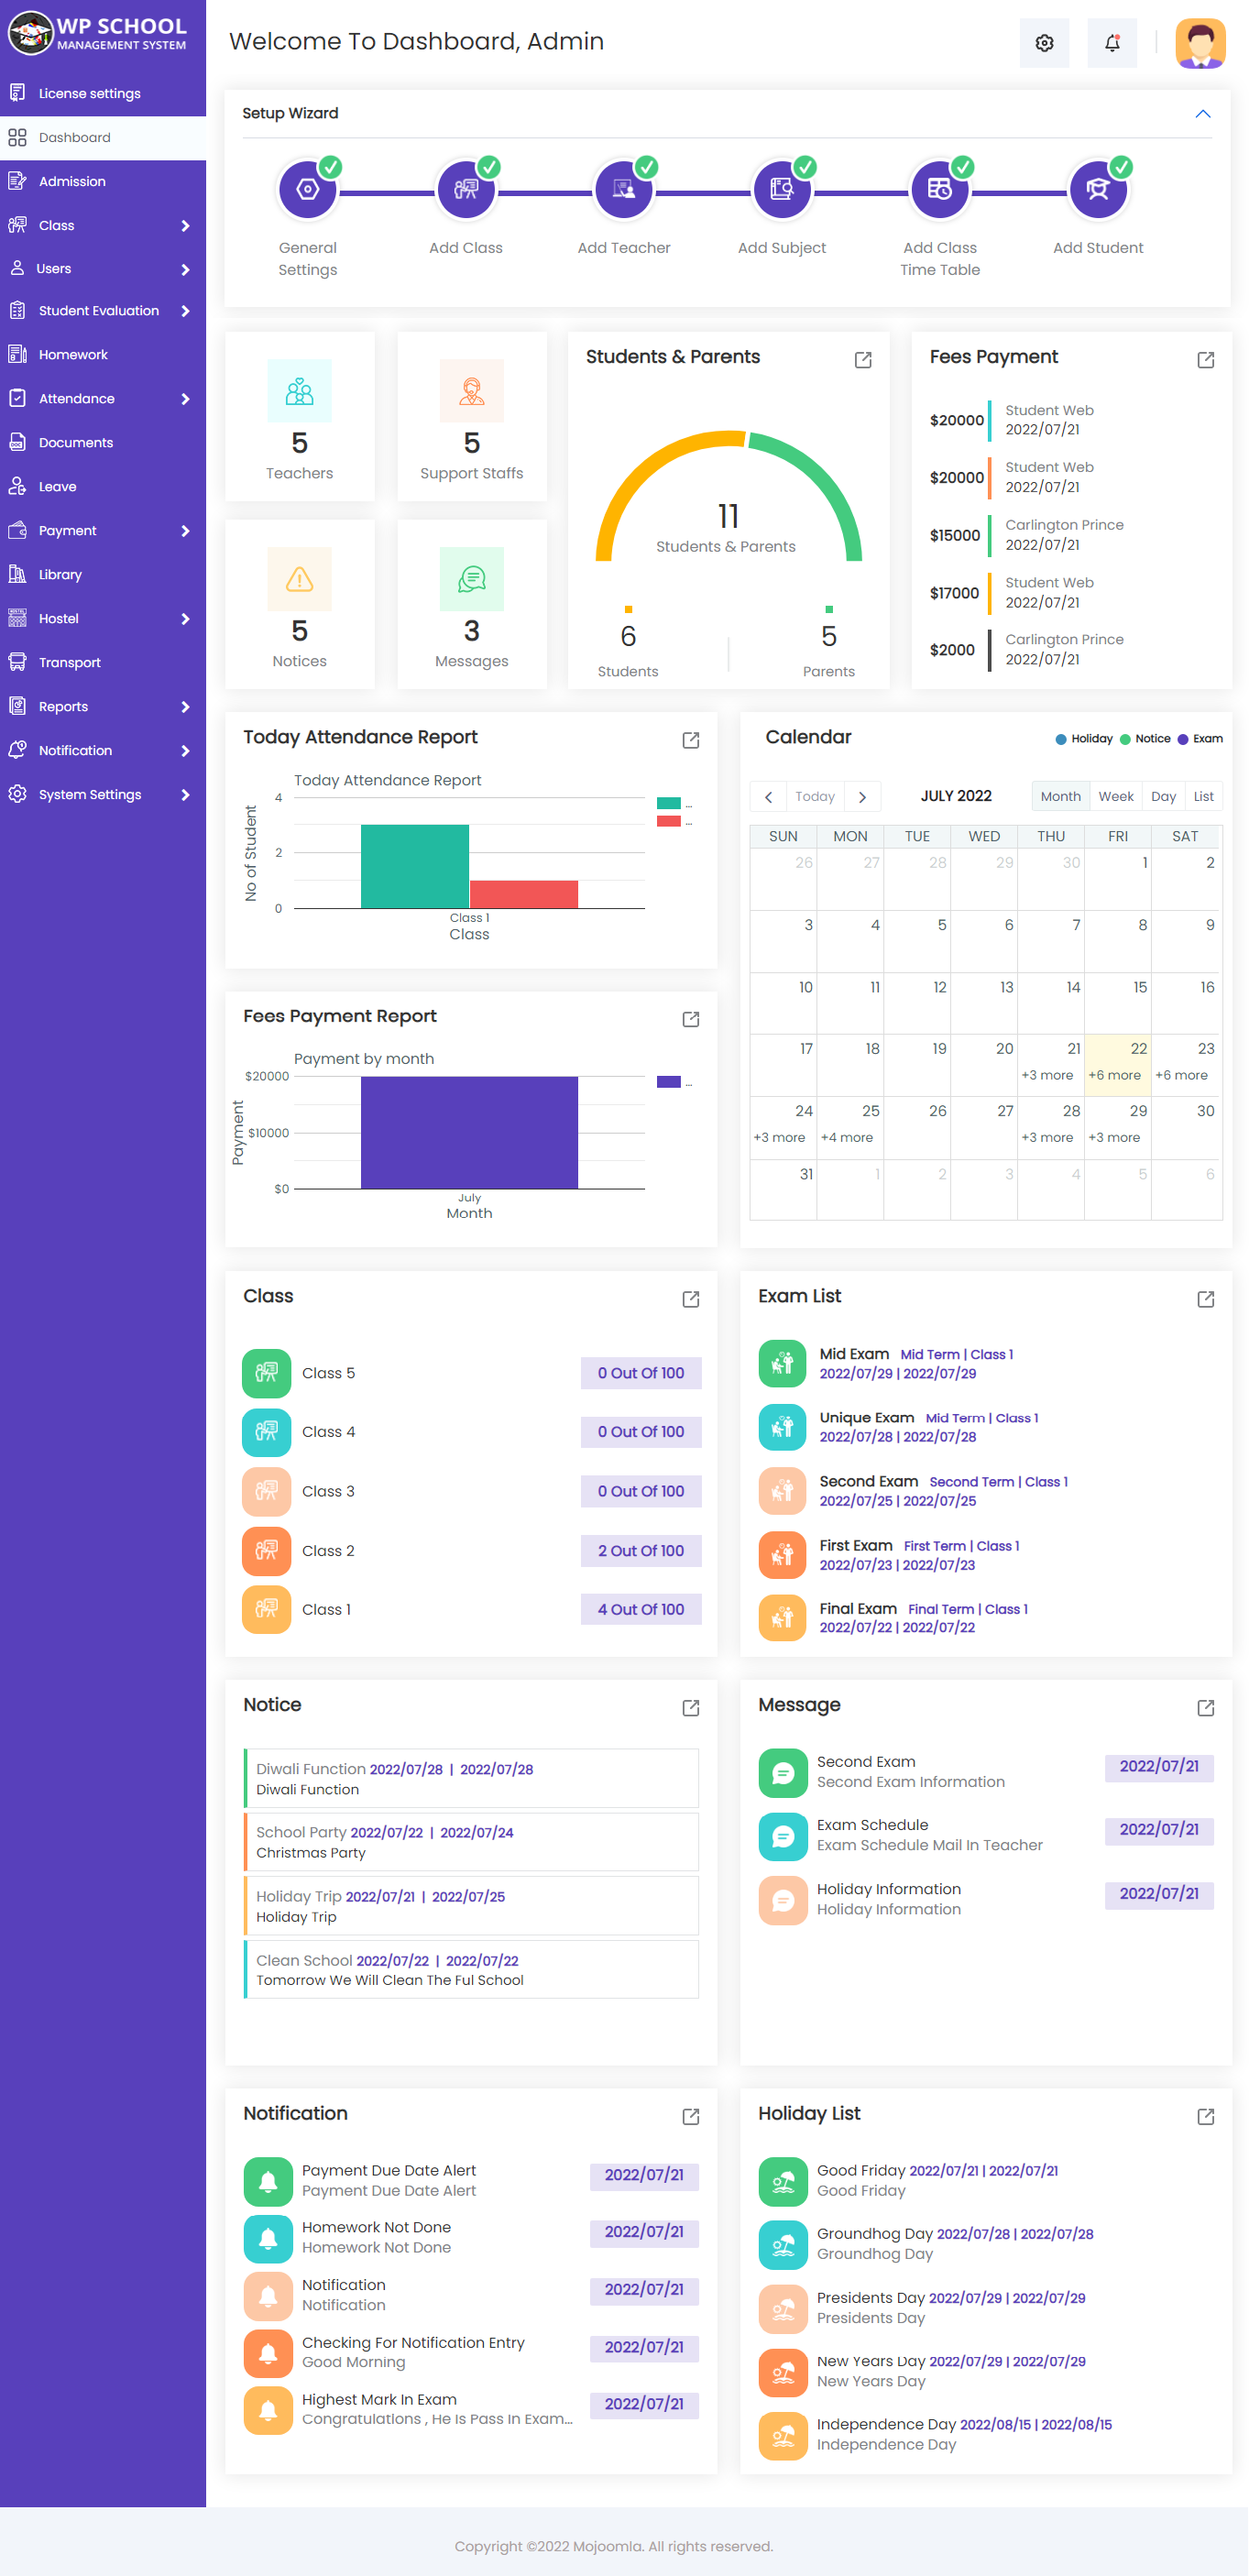Open '+3 more' events on July 24

click(779, 1138)
